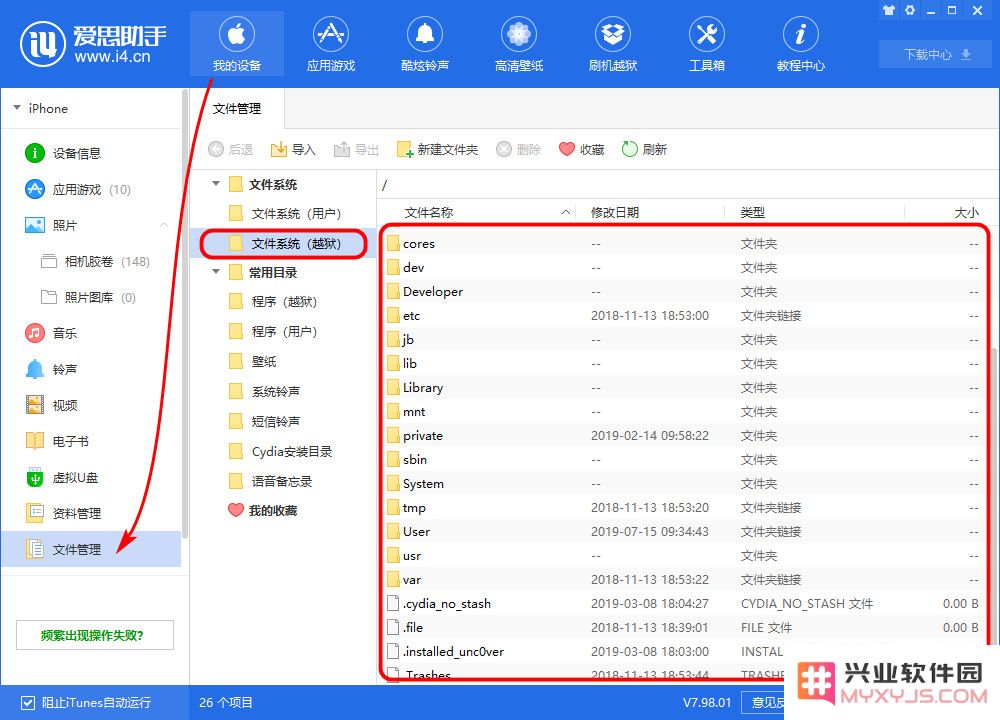Viewport: 1000px width, 720px height.
Task: Sort by the 类型 column header
Action: pos(814,212)
